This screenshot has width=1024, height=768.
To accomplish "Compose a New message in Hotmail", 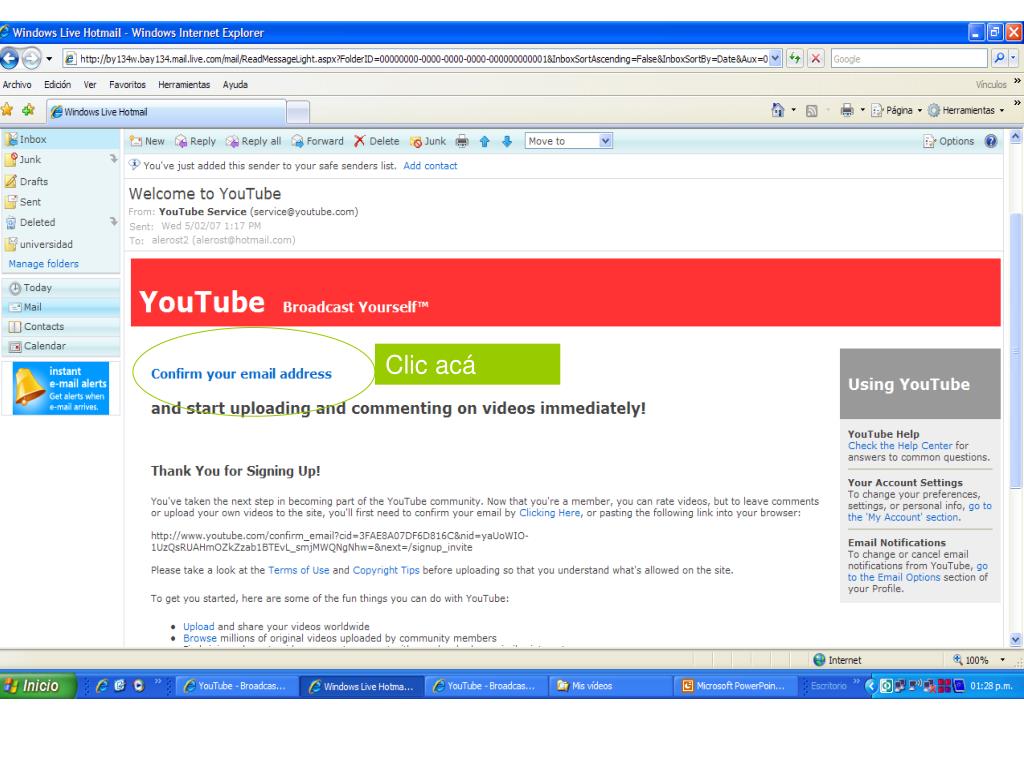I will point(147,141).
